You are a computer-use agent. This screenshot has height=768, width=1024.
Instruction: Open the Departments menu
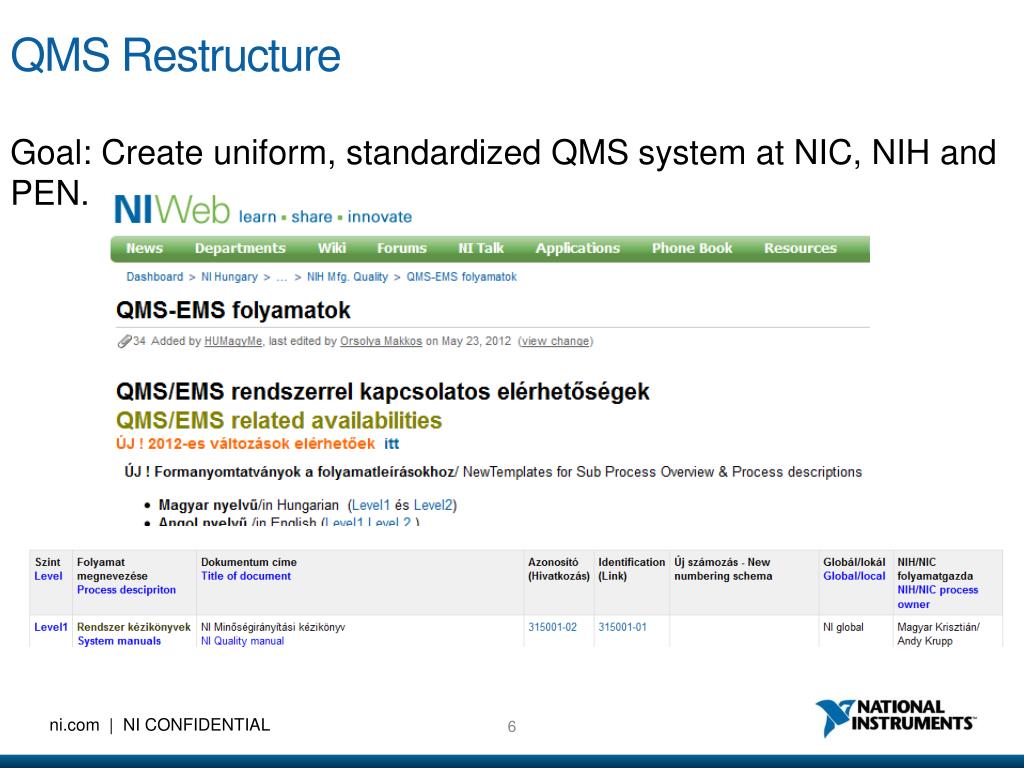pos(240,248)
